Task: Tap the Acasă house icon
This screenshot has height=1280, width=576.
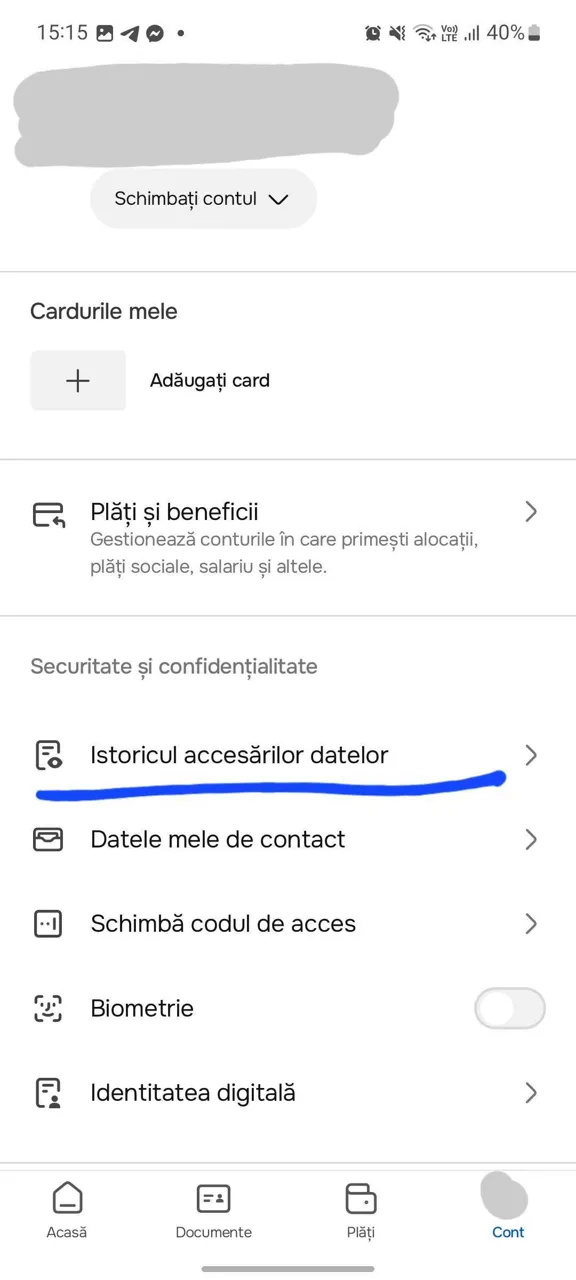Action: click(67, 1197)
